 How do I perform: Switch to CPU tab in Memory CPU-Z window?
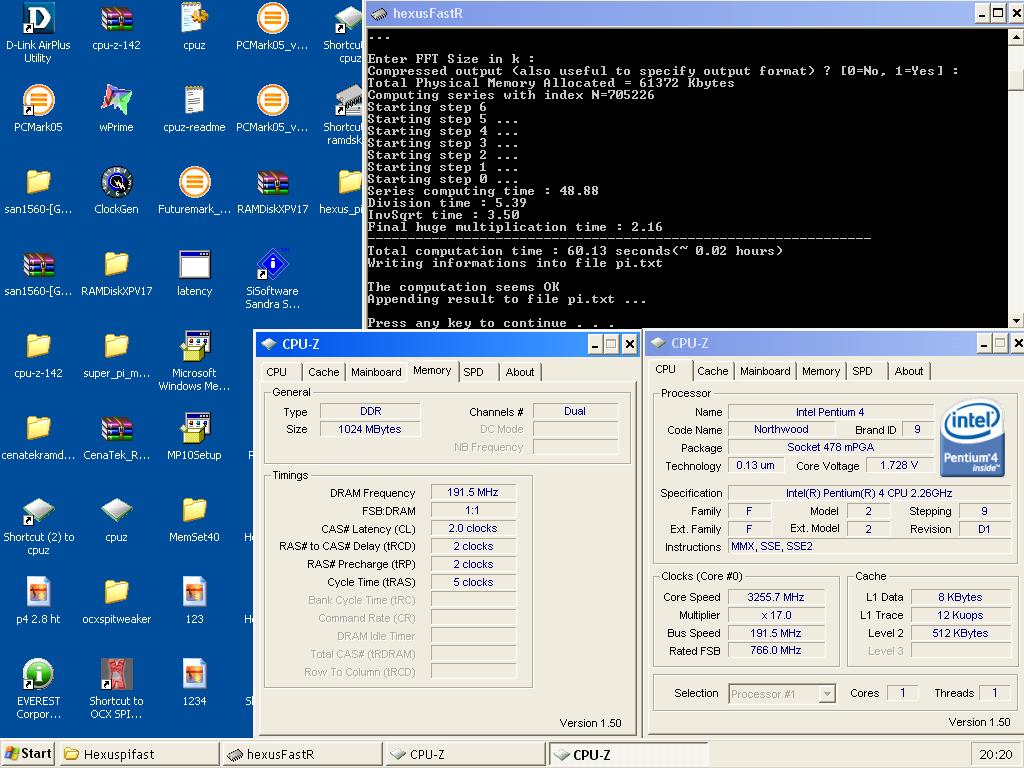click(x=277, y=372)
